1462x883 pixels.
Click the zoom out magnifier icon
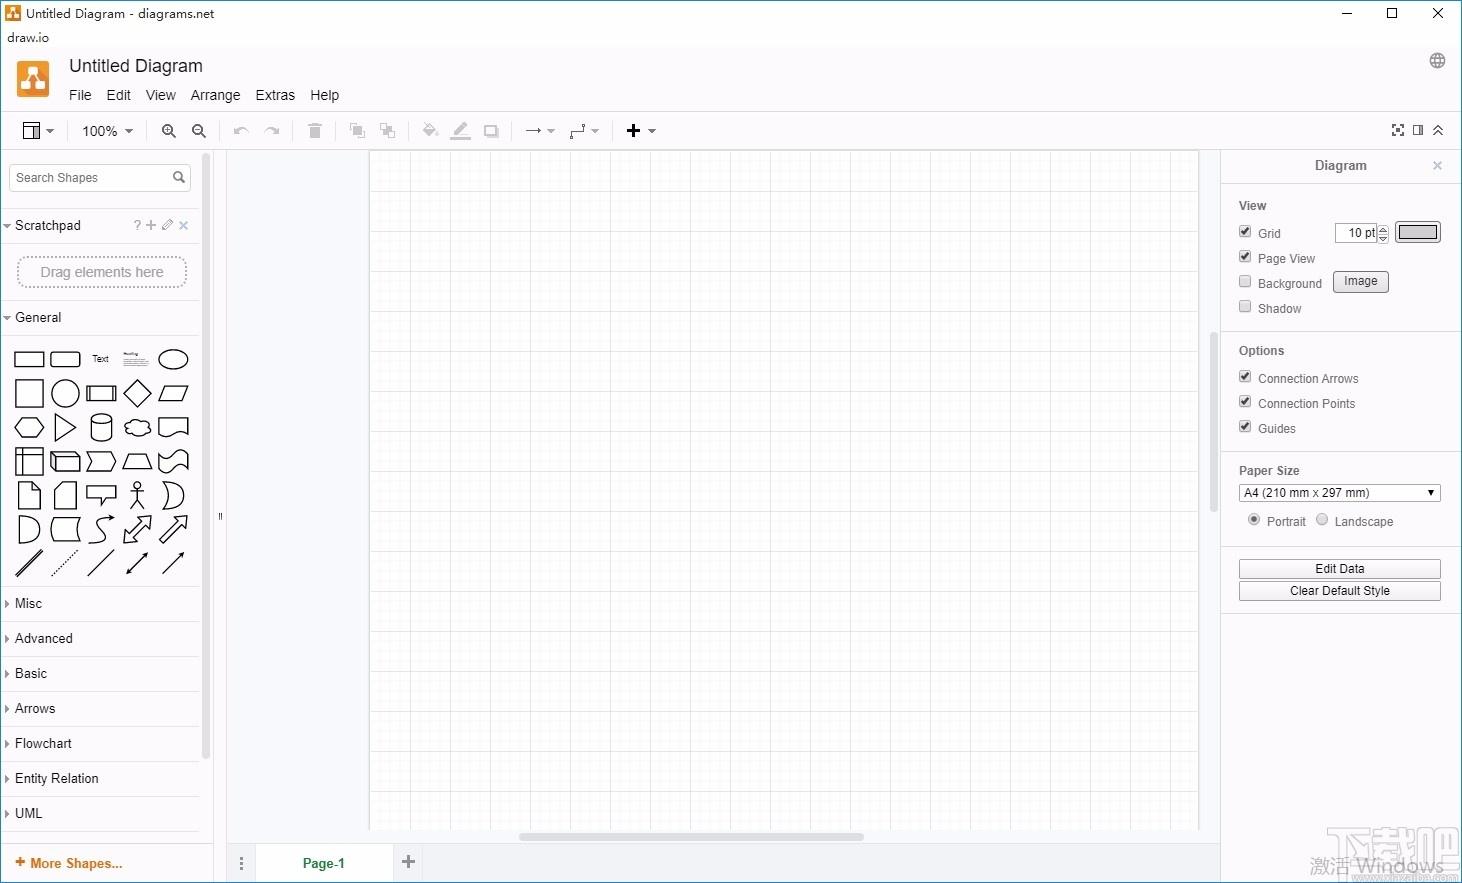pyautogui.click(x=199, y=131)
